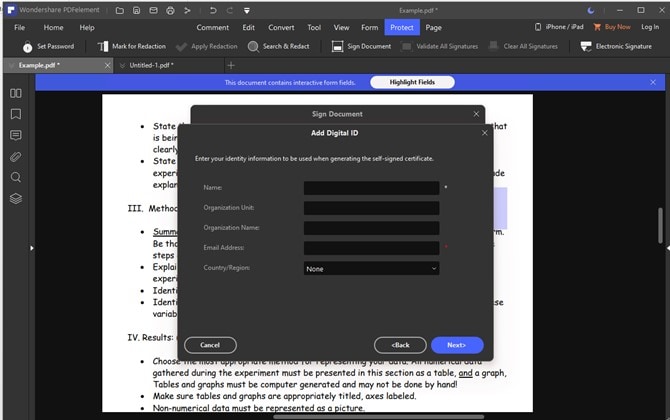Viewport: 670px width, 420px height.
Task: Open the comments panel icon
Action: [16, 135]
